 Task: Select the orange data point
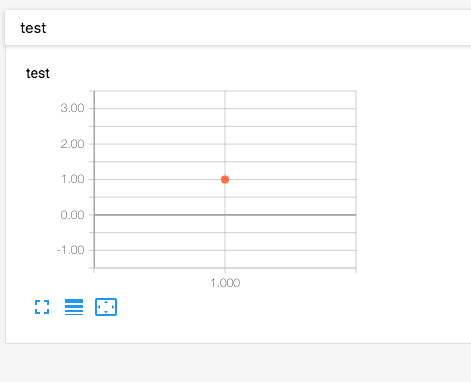(225, 180)
